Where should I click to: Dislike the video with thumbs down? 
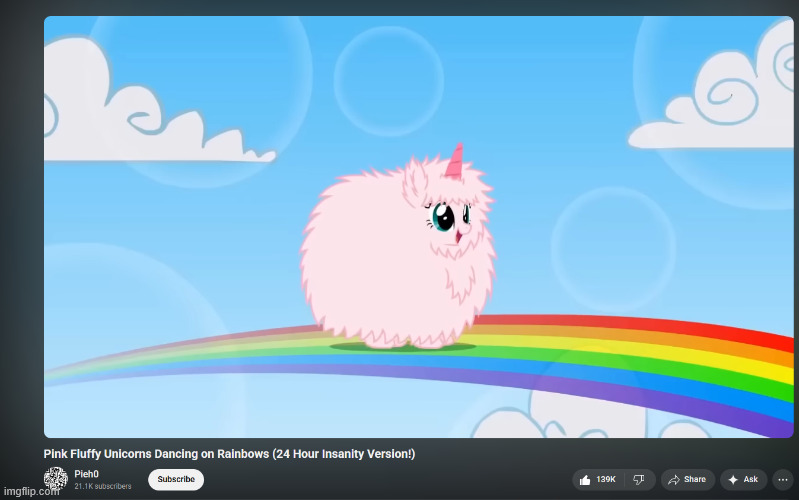640,480
